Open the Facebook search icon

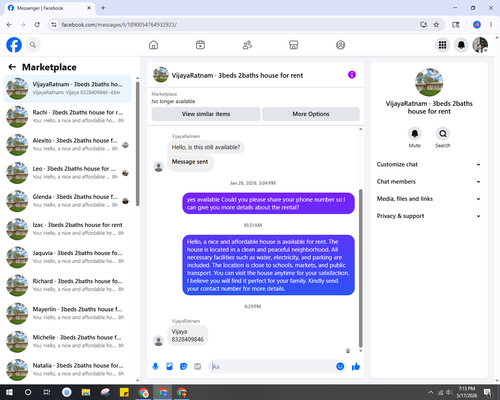click(x=33, y=45)
